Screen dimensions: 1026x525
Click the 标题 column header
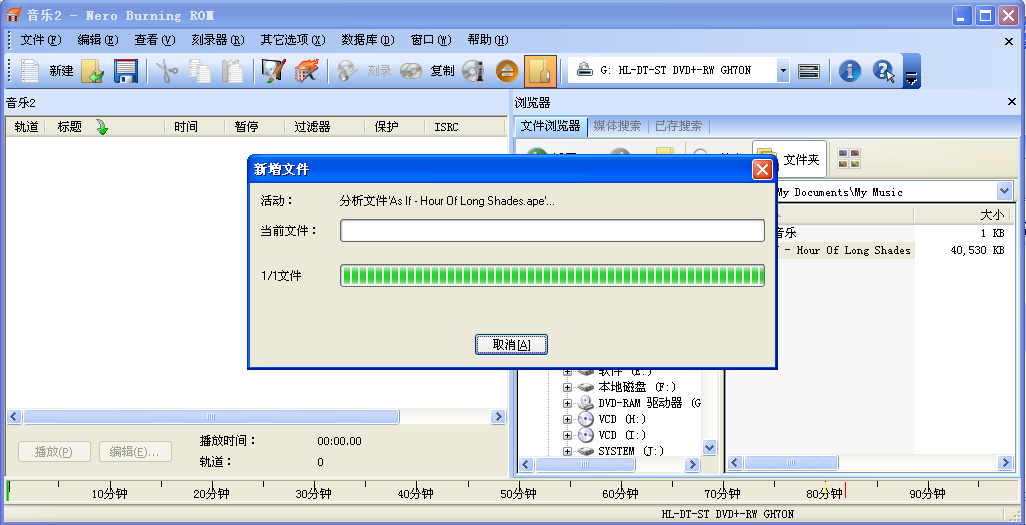pos(69,126)
